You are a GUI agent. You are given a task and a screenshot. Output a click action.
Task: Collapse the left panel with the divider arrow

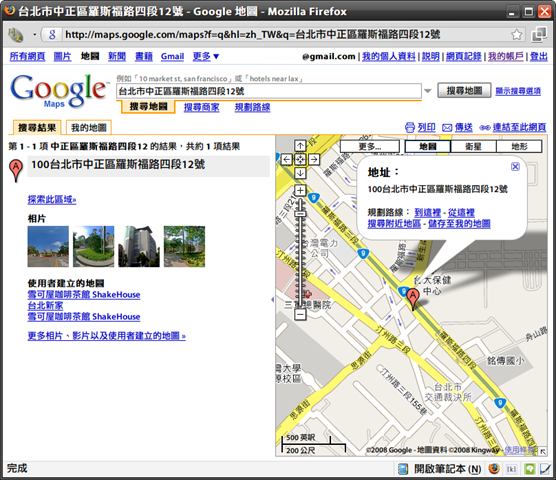tap(272, 300)
